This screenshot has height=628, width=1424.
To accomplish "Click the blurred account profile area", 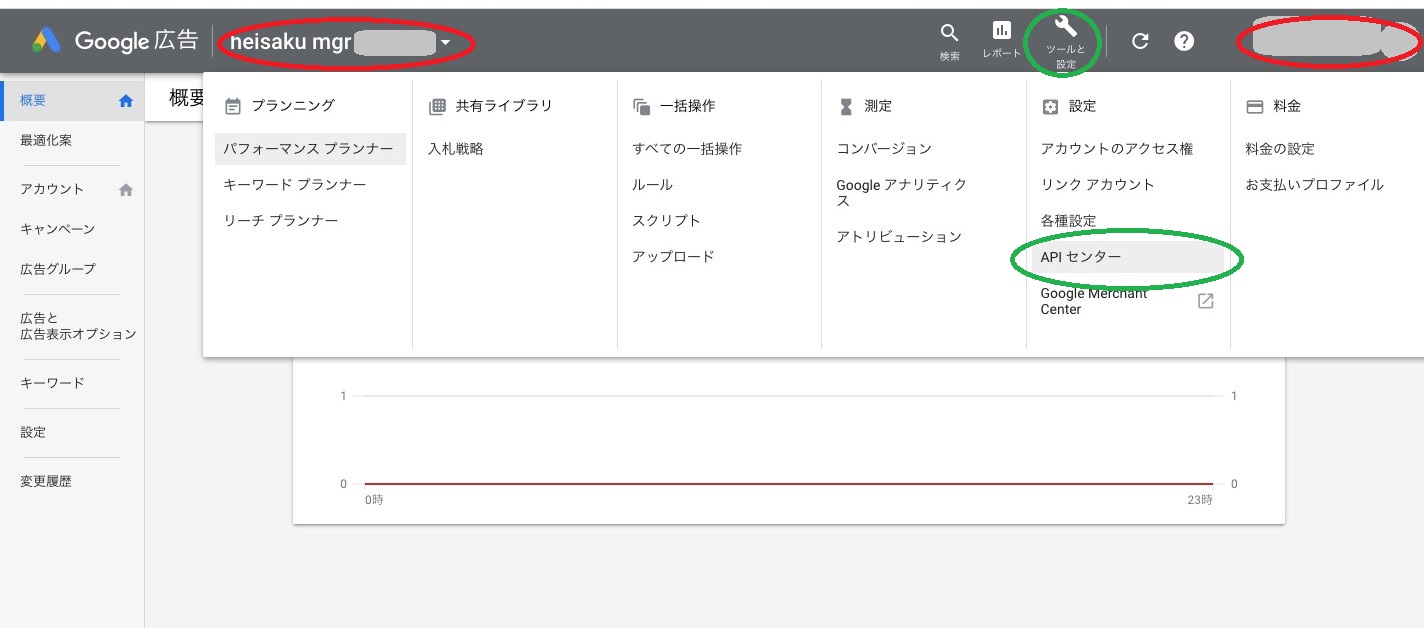I will pyautogui.click(x=1325, y=41).
